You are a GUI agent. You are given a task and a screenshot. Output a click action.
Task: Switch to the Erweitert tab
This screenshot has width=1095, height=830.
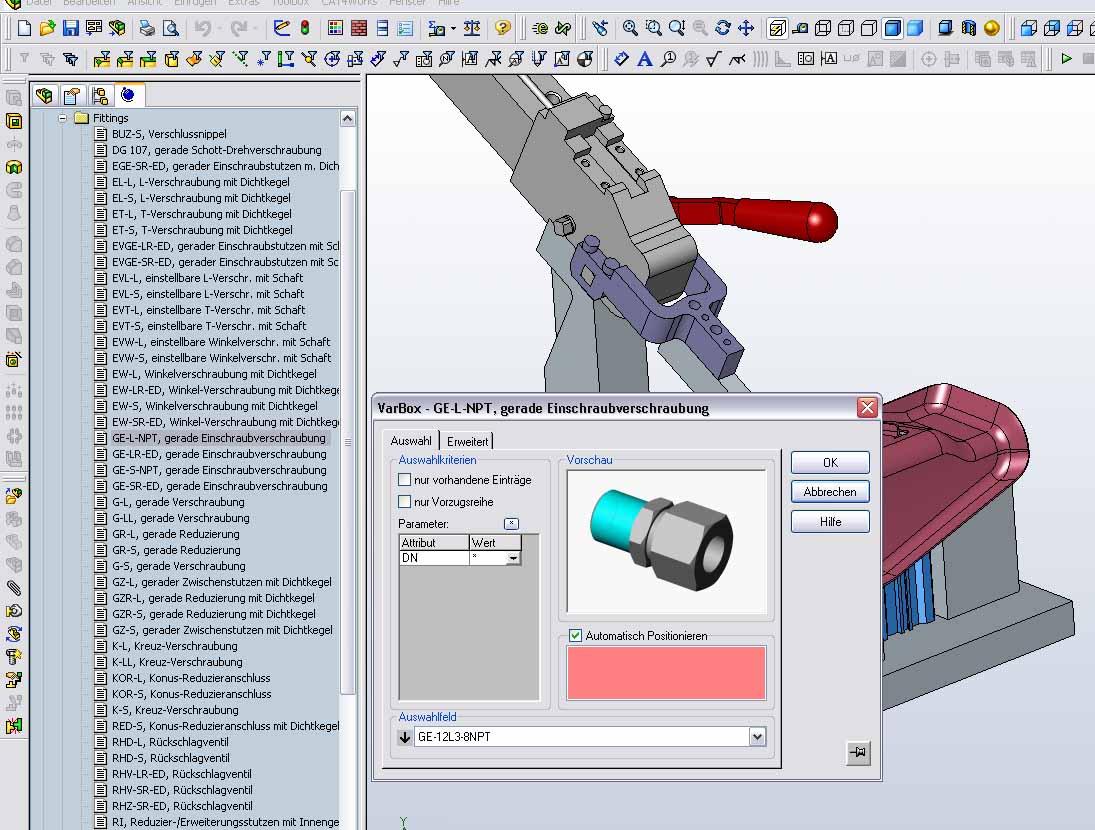click(x=467, y=441)
